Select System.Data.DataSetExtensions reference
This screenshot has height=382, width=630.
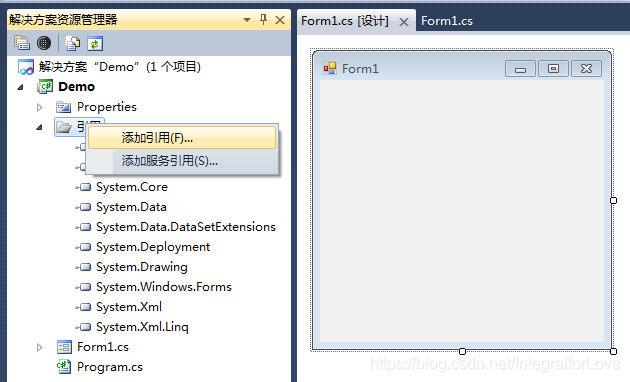(186, 227)
